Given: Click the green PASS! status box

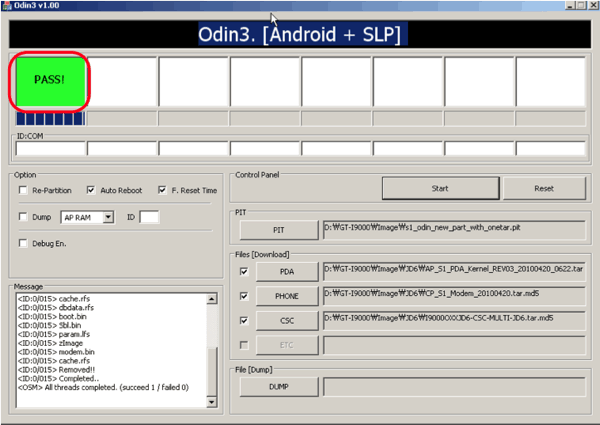Looking at the screenshot, I should tap(50, 80).
